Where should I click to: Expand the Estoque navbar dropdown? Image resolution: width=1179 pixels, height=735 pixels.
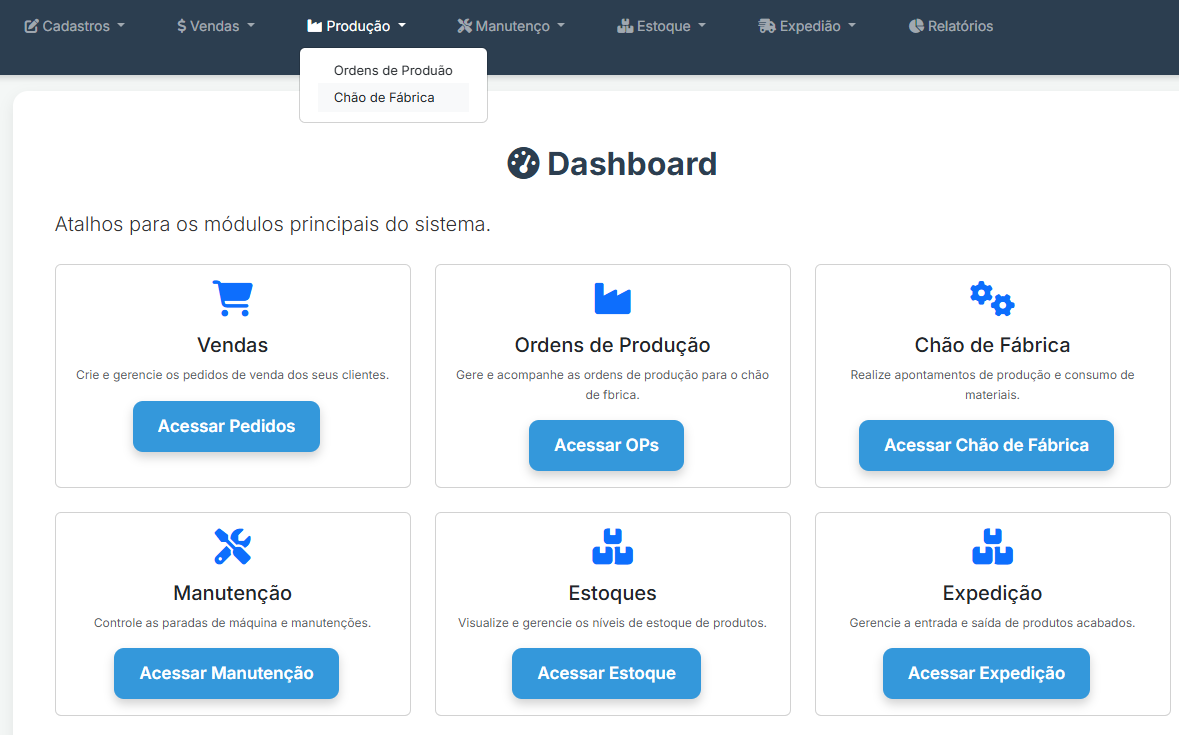662,26
